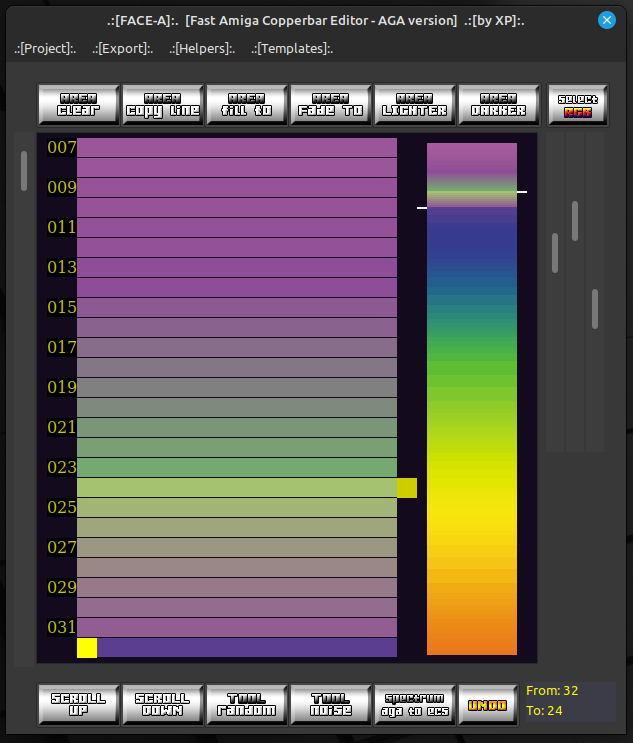Open the Project menu
Viewport: 633px width, 743px height.
click(46, 48)
